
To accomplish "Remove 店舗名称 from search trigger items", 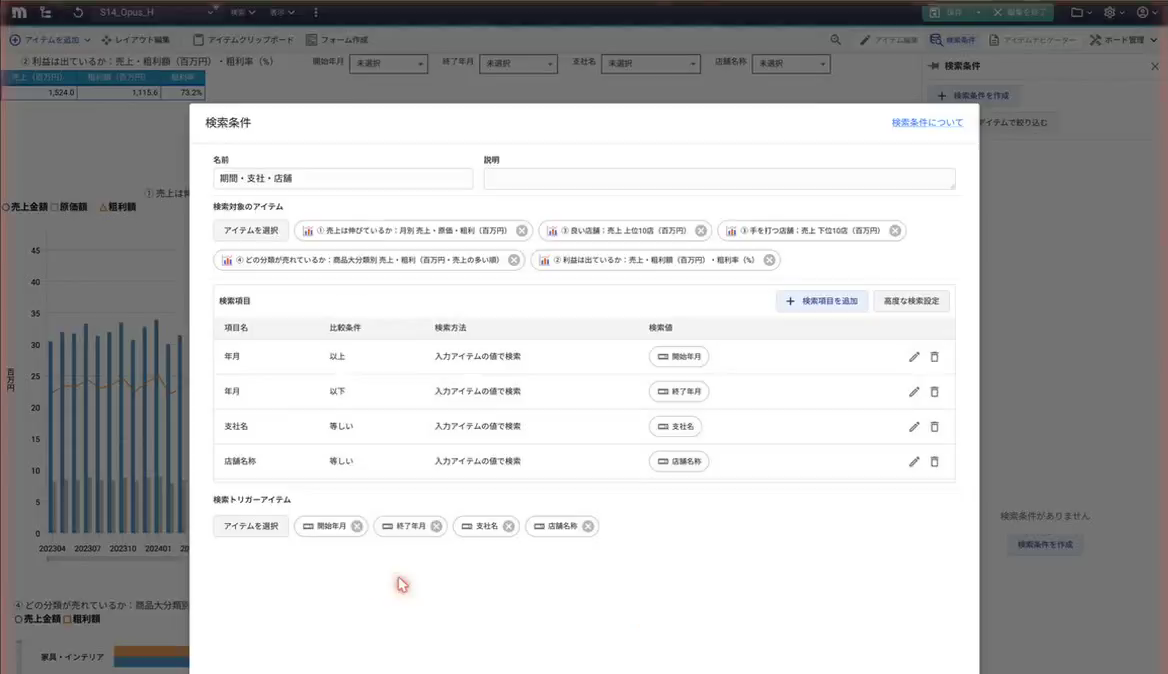I will point(588,527).
